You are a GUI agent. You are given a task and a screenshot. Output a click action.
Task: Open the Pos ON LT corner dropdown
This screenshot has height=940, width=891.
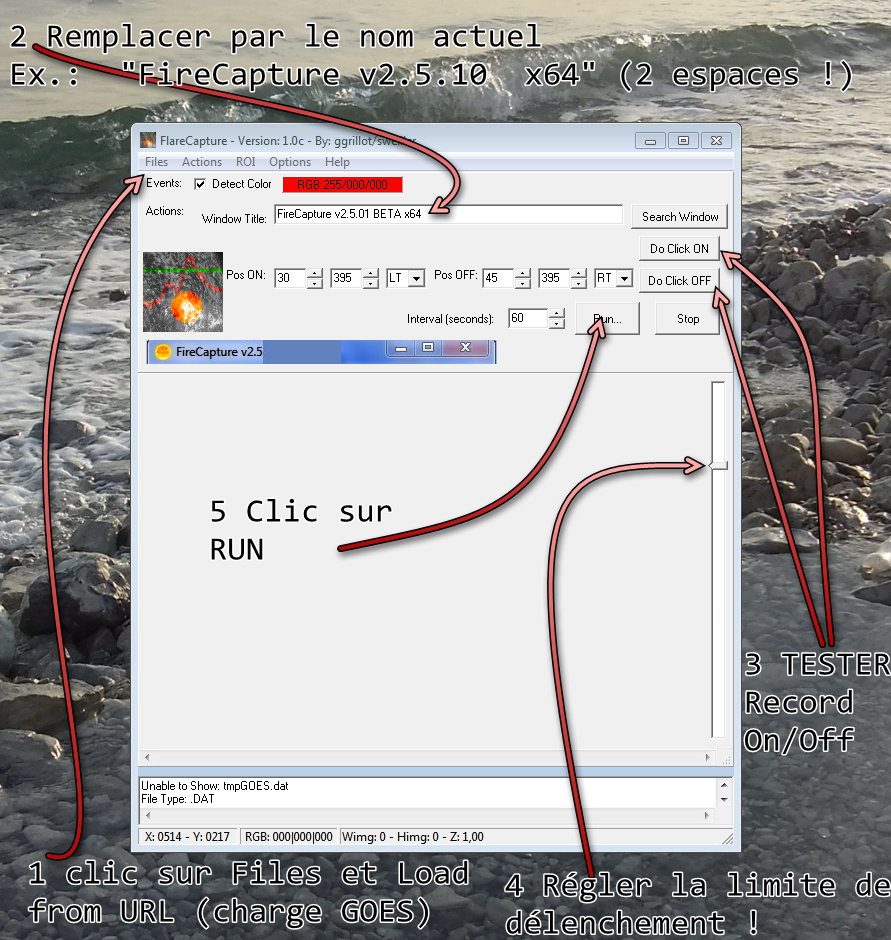tap(416, 278)
